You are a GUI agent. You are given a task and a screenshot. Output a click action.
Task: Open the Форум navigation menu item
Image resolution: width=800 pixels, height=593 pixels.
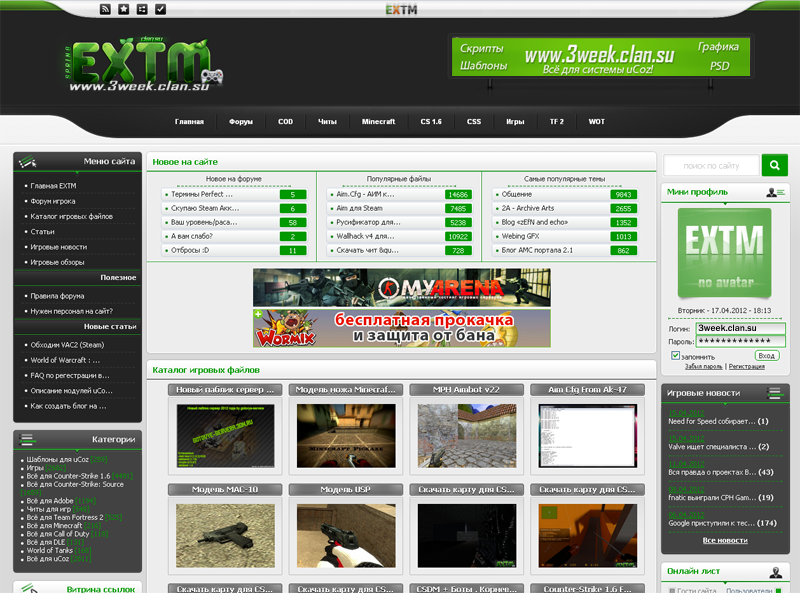coord(240,122)
